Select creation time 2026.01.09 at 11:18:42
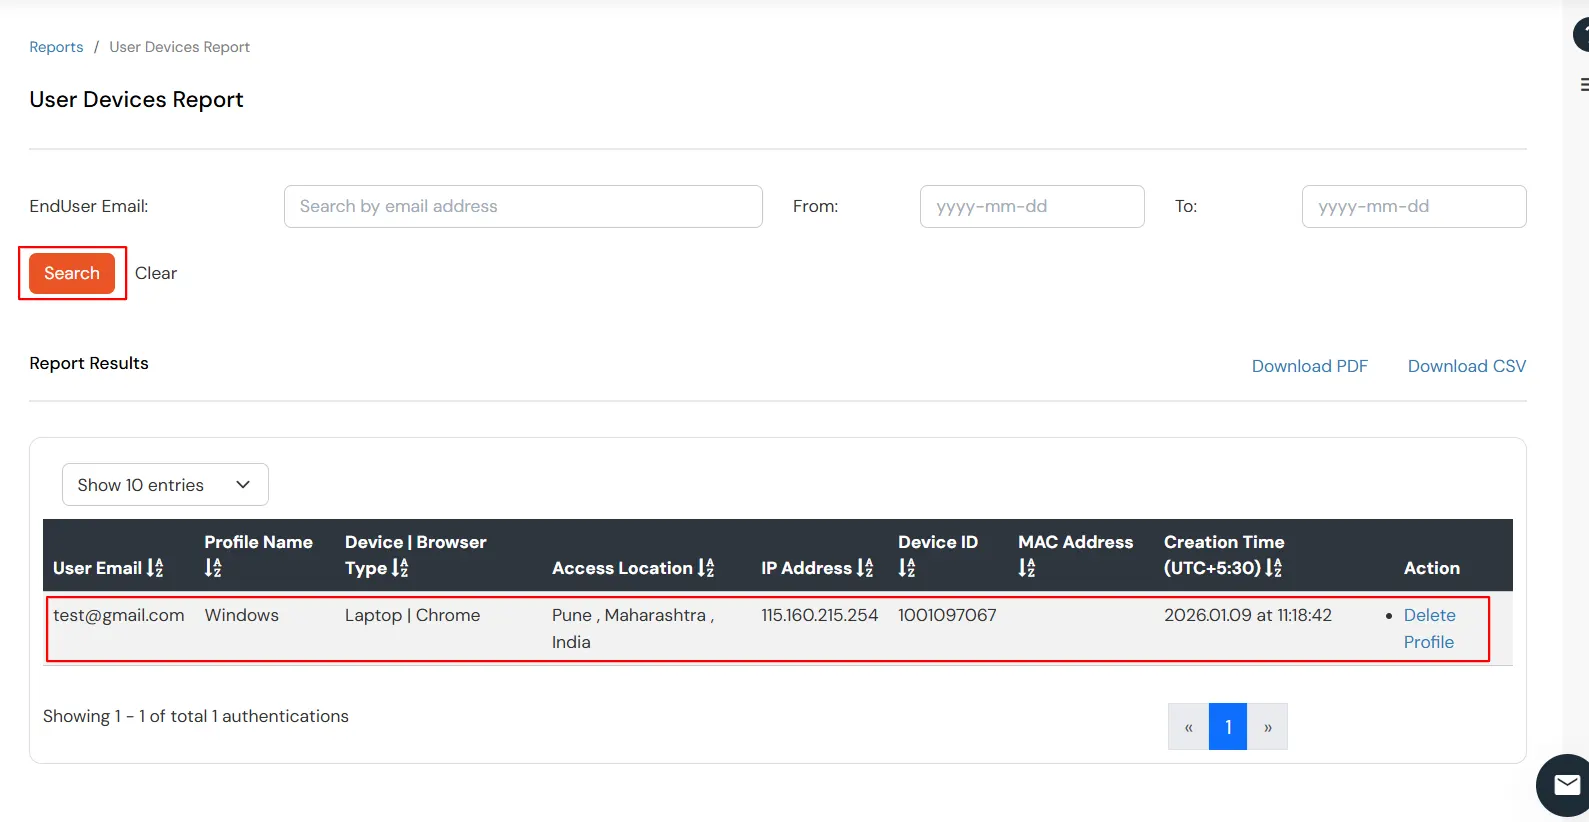 1248,615
